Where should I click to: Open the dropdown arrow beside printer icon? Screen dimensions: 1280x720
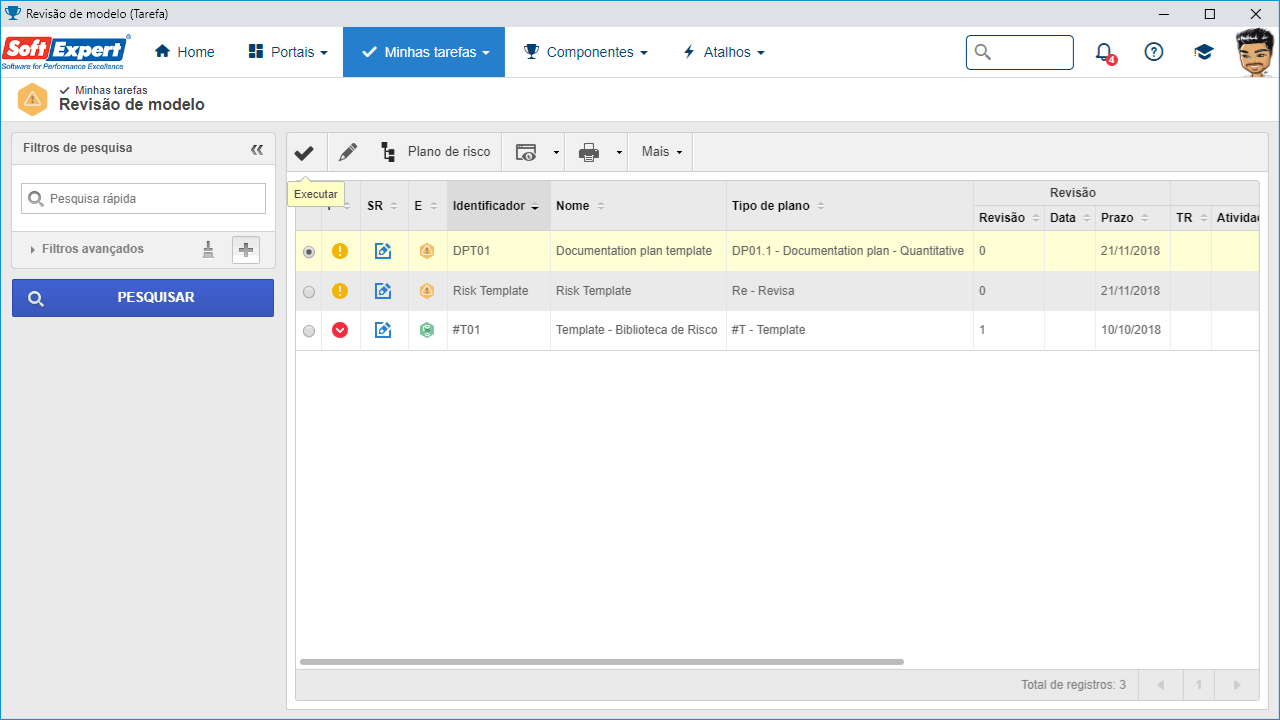[619, 153]
